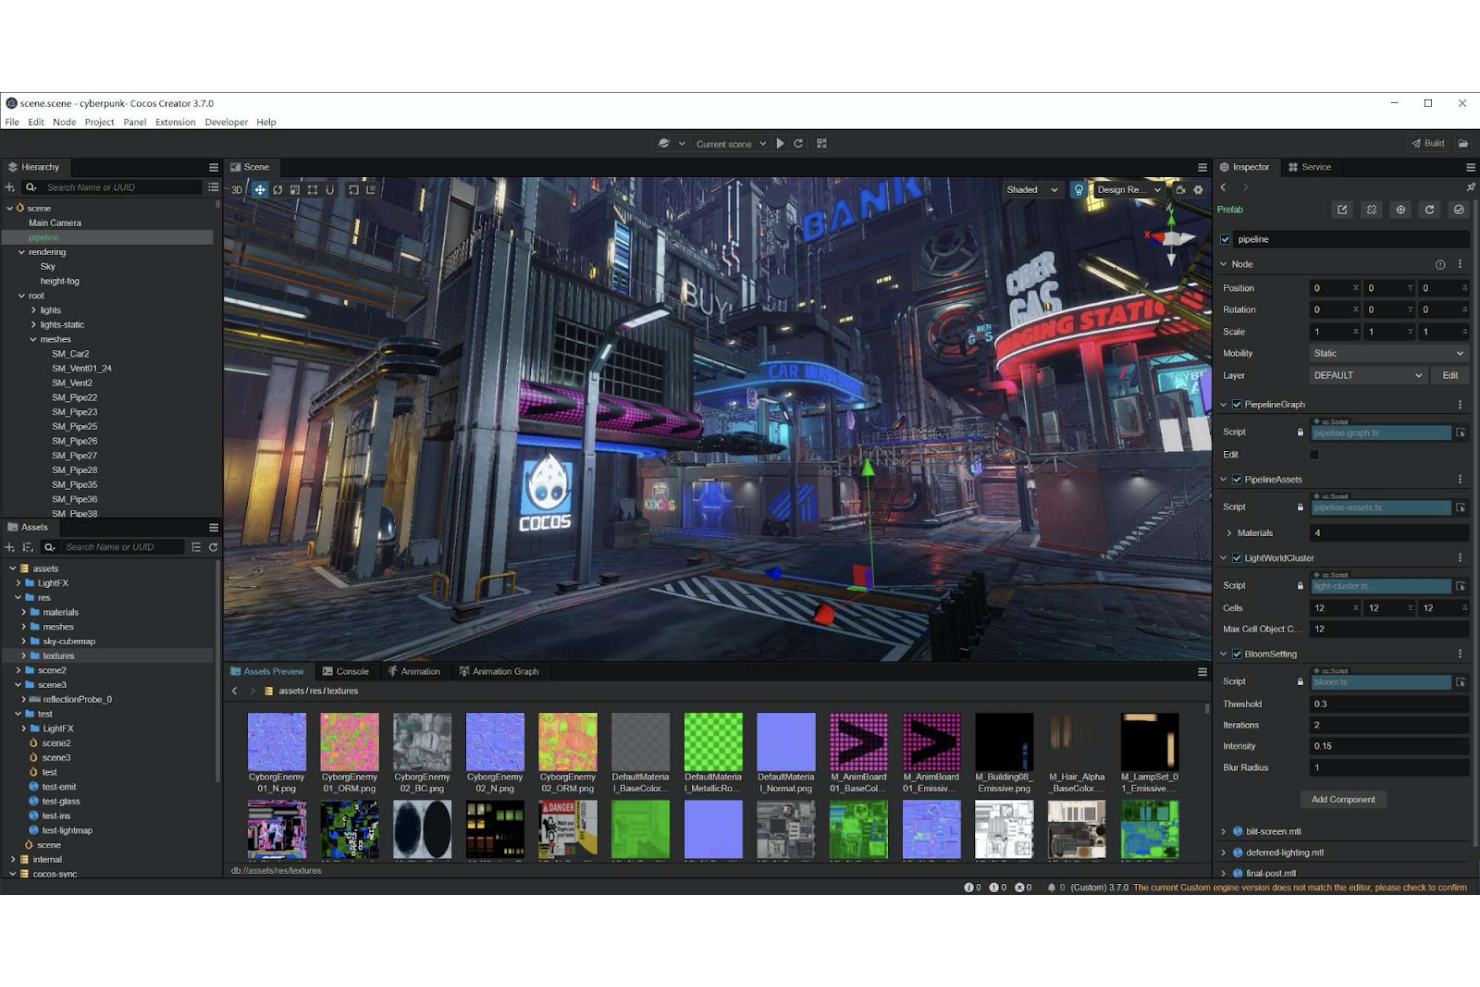Uncheck the PipelineGraph component checkbox
Viewport: 1480px width, 987px height.
click(1235, 404)
